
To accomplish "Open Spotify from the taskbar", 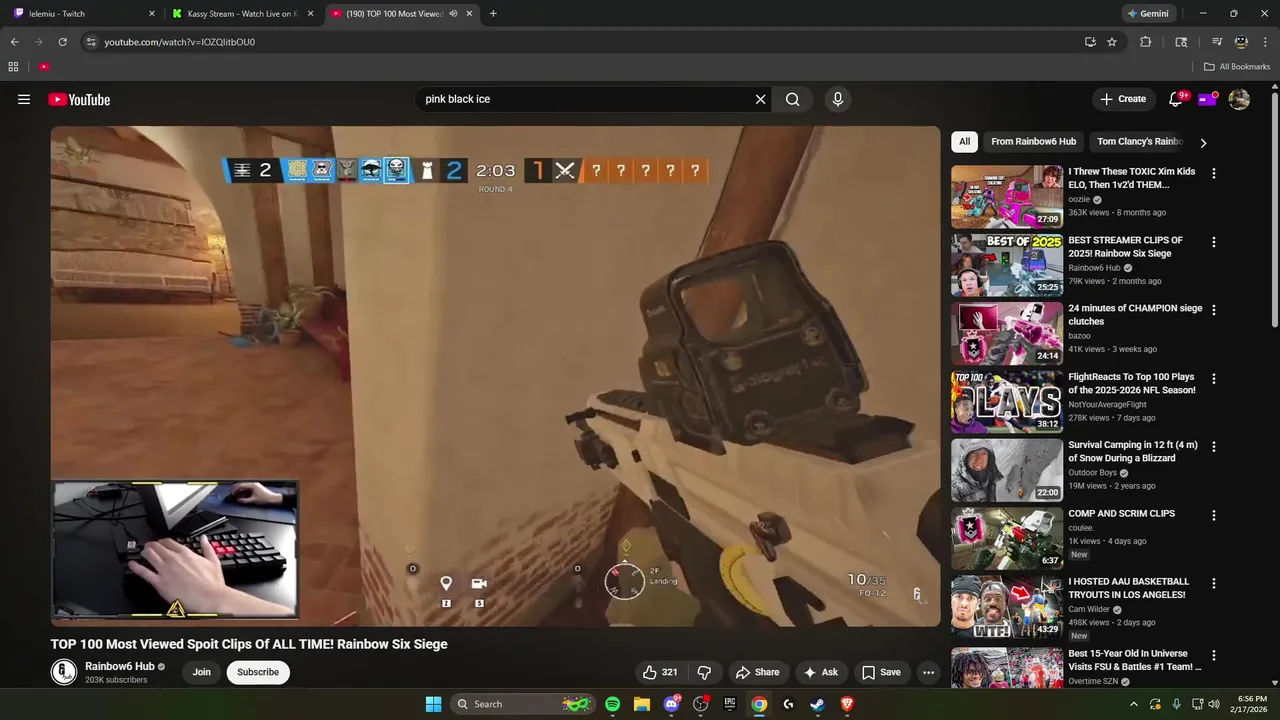I will (x=612, y=704).
